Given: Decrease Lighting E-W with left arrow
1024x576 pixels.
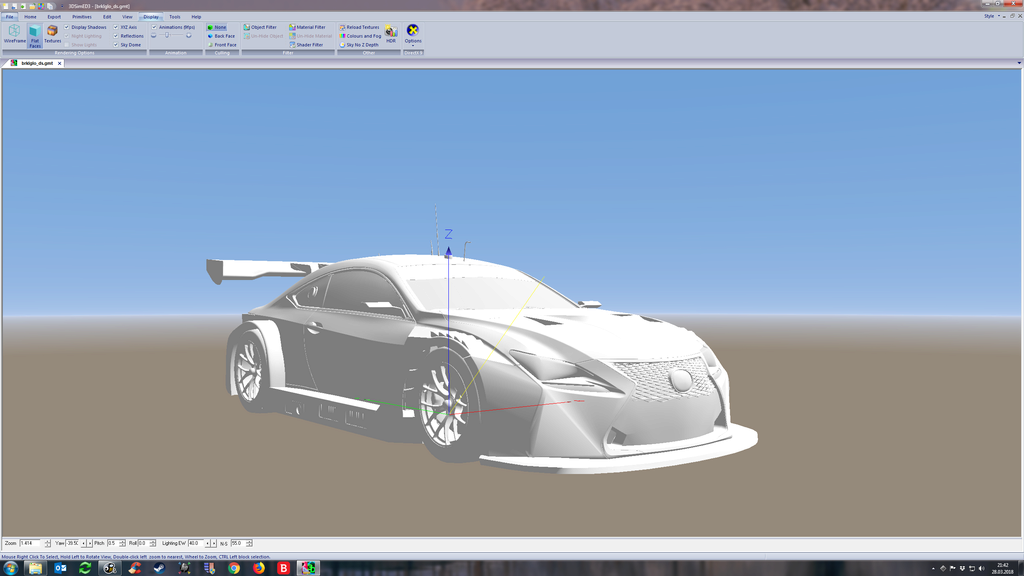Looking at the screenshot, I should pos(208,543).
